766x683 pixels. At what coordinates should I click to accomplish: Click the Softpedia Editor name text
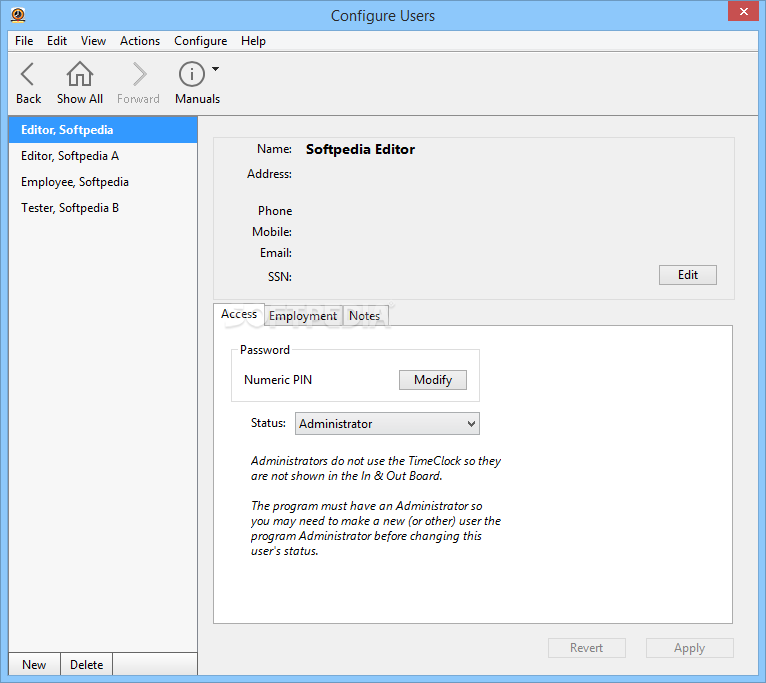(x=361, y=149)
